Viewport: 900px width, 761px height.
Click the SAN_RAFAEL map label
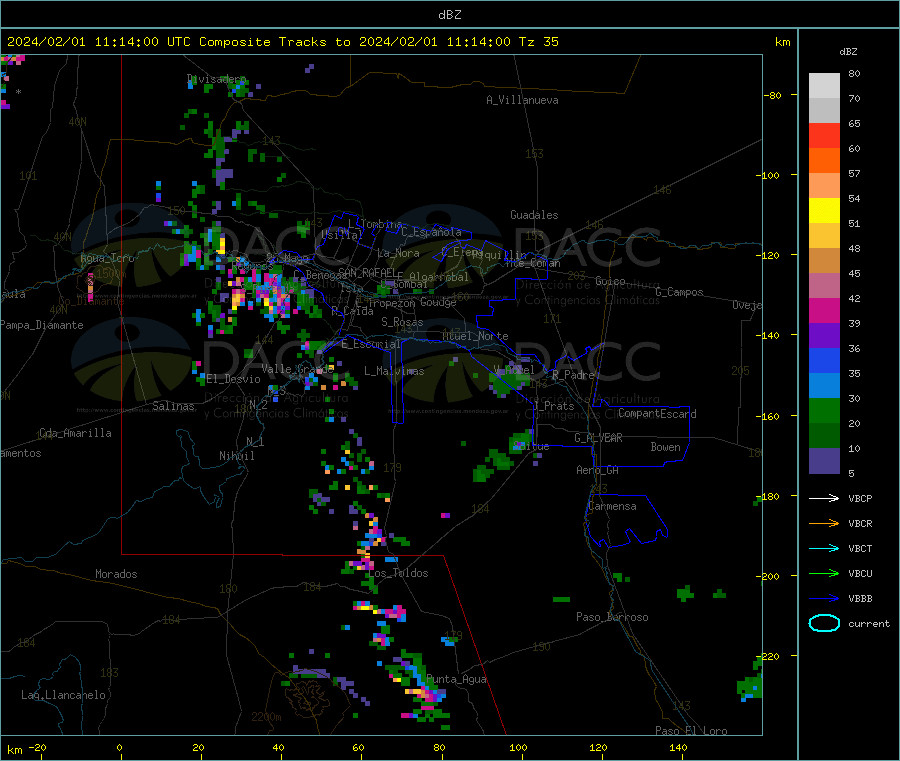(x=366, y=272)
